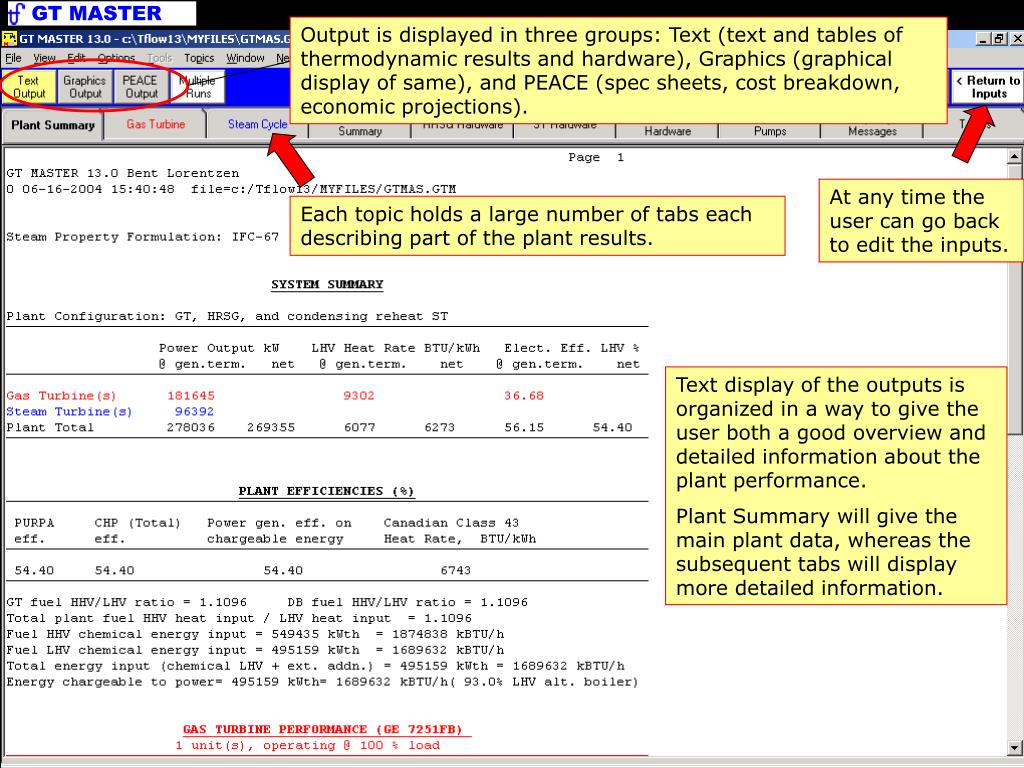
Task: Switch to the Gas Turbine tab
Action: point(155,124)
